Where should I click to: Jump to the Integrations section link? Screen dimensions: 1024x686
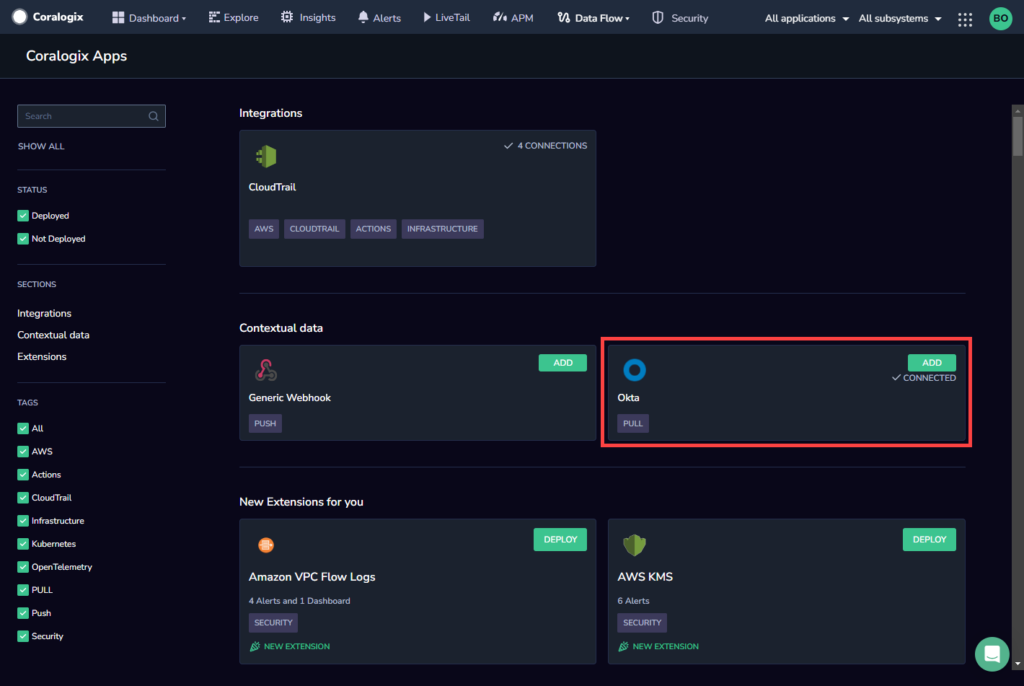[44, 314]
